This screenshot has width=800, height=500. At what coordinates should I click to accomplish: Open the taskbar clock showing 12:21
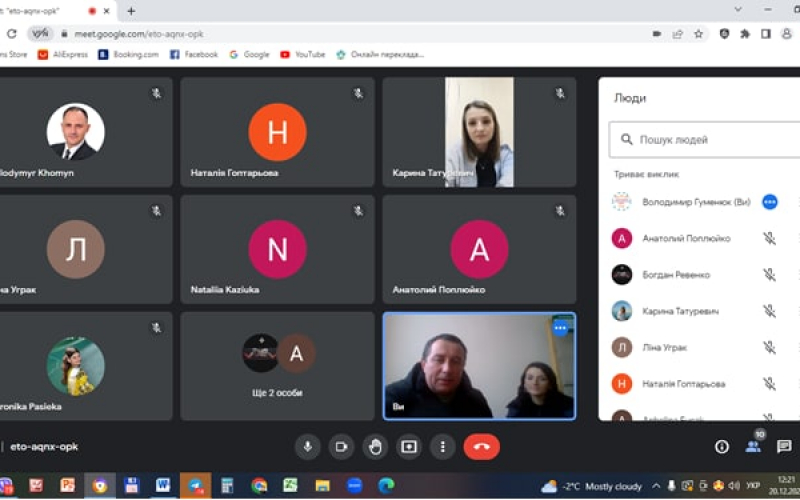coord(786,486)
